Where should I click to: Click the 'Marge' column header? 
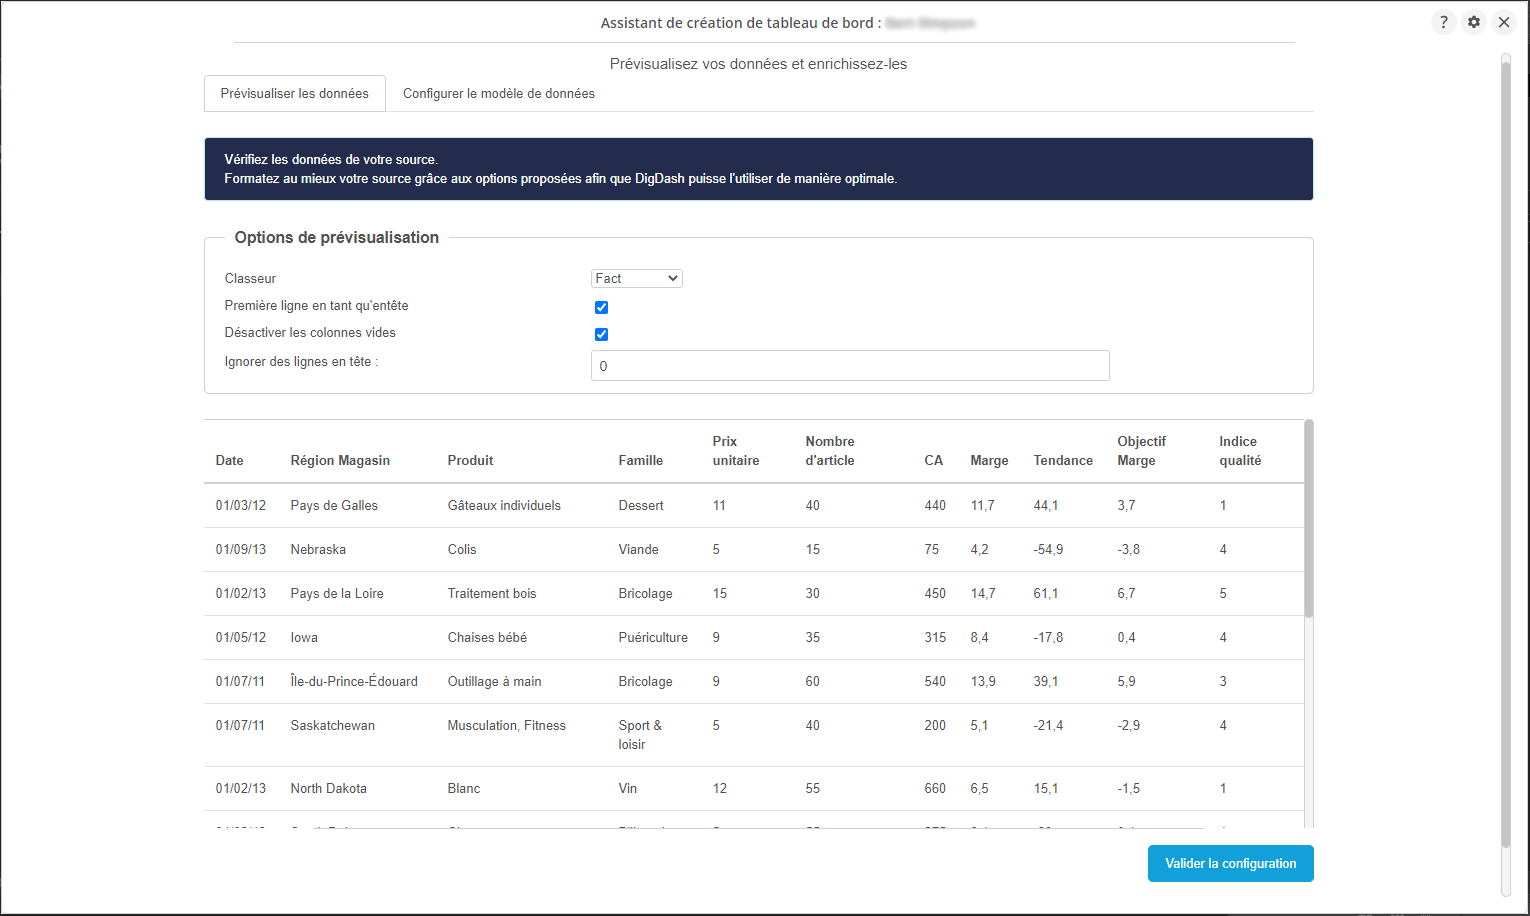[989, 460]
